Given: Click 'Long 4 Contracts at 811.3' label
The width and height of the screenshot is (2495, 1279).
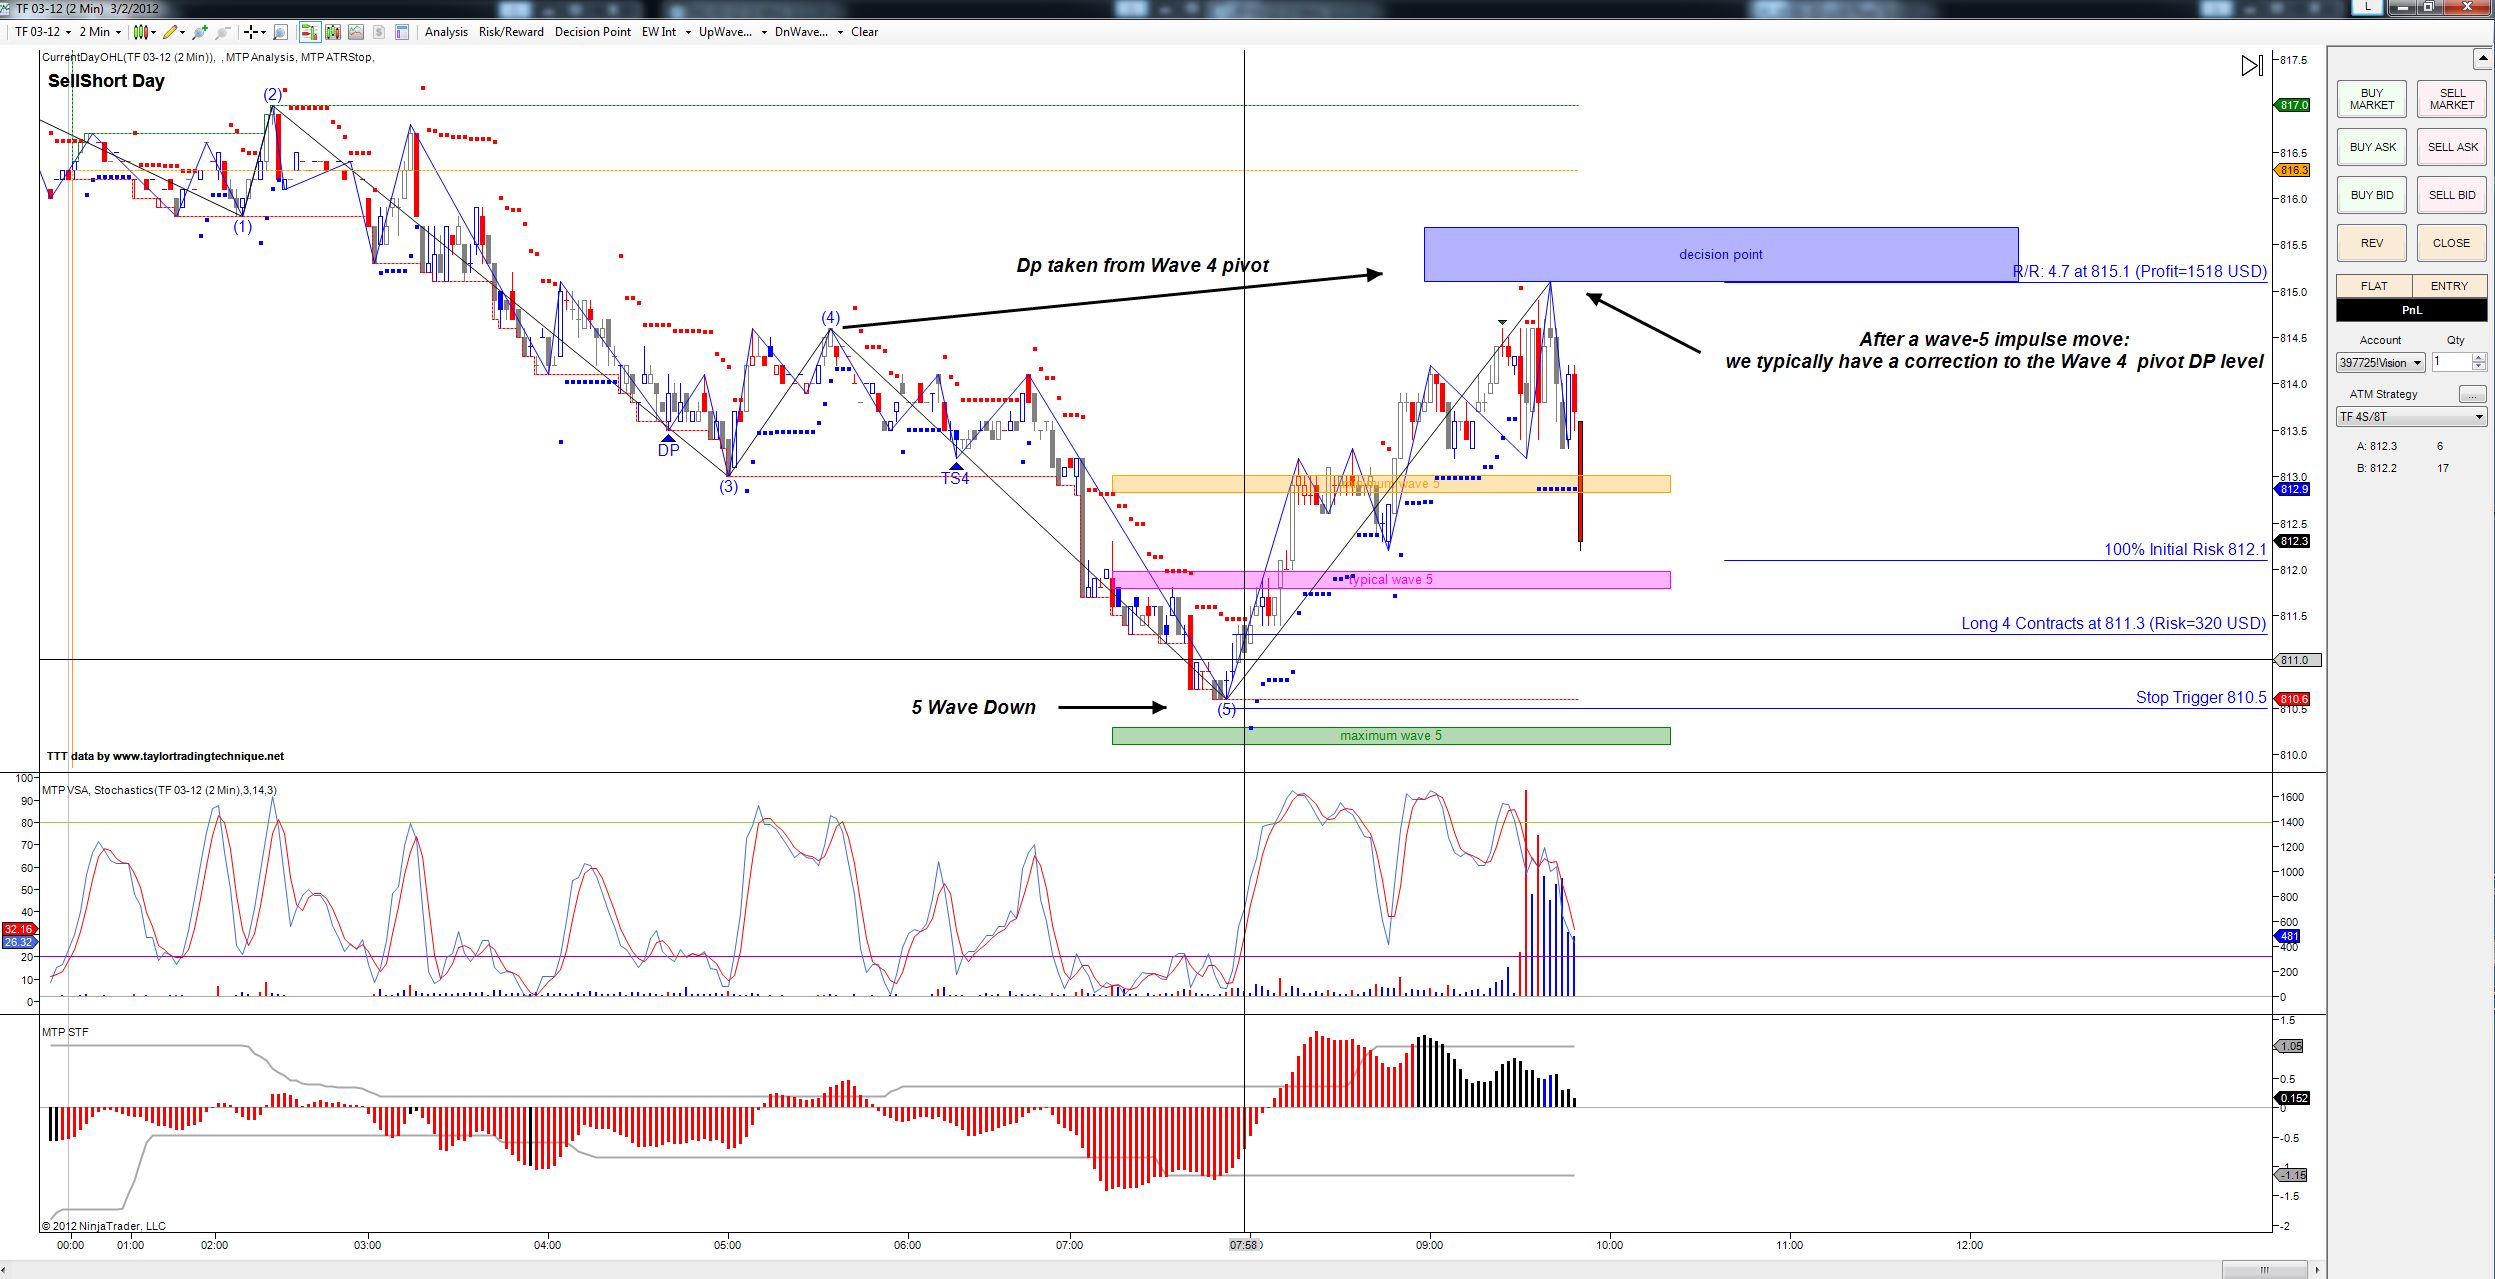Looking at the screenshot, I should [2113, 623].
